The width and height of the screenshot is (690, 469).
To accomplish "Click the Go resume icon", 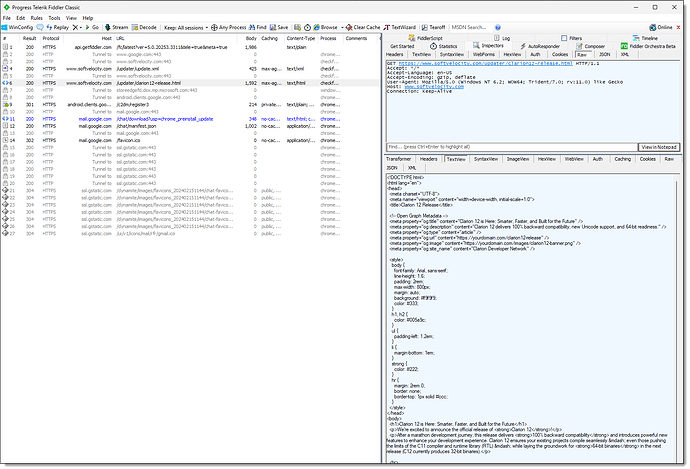I will pyautogui.click(x=88, y=28).
